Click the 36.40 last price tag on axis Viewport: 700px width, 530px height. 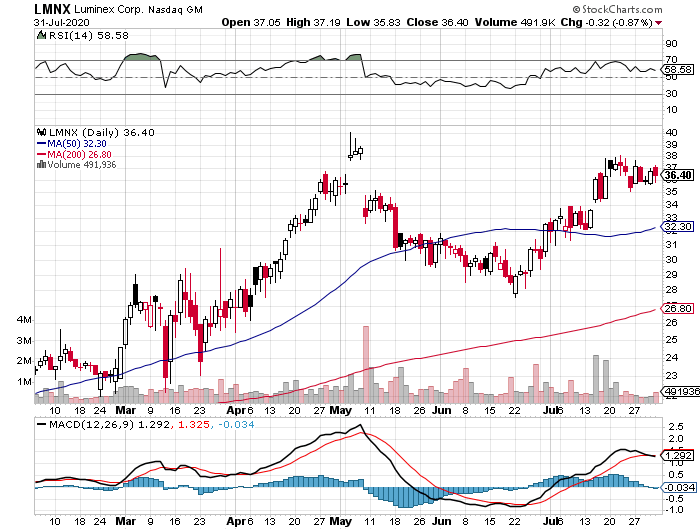[677, 175]
